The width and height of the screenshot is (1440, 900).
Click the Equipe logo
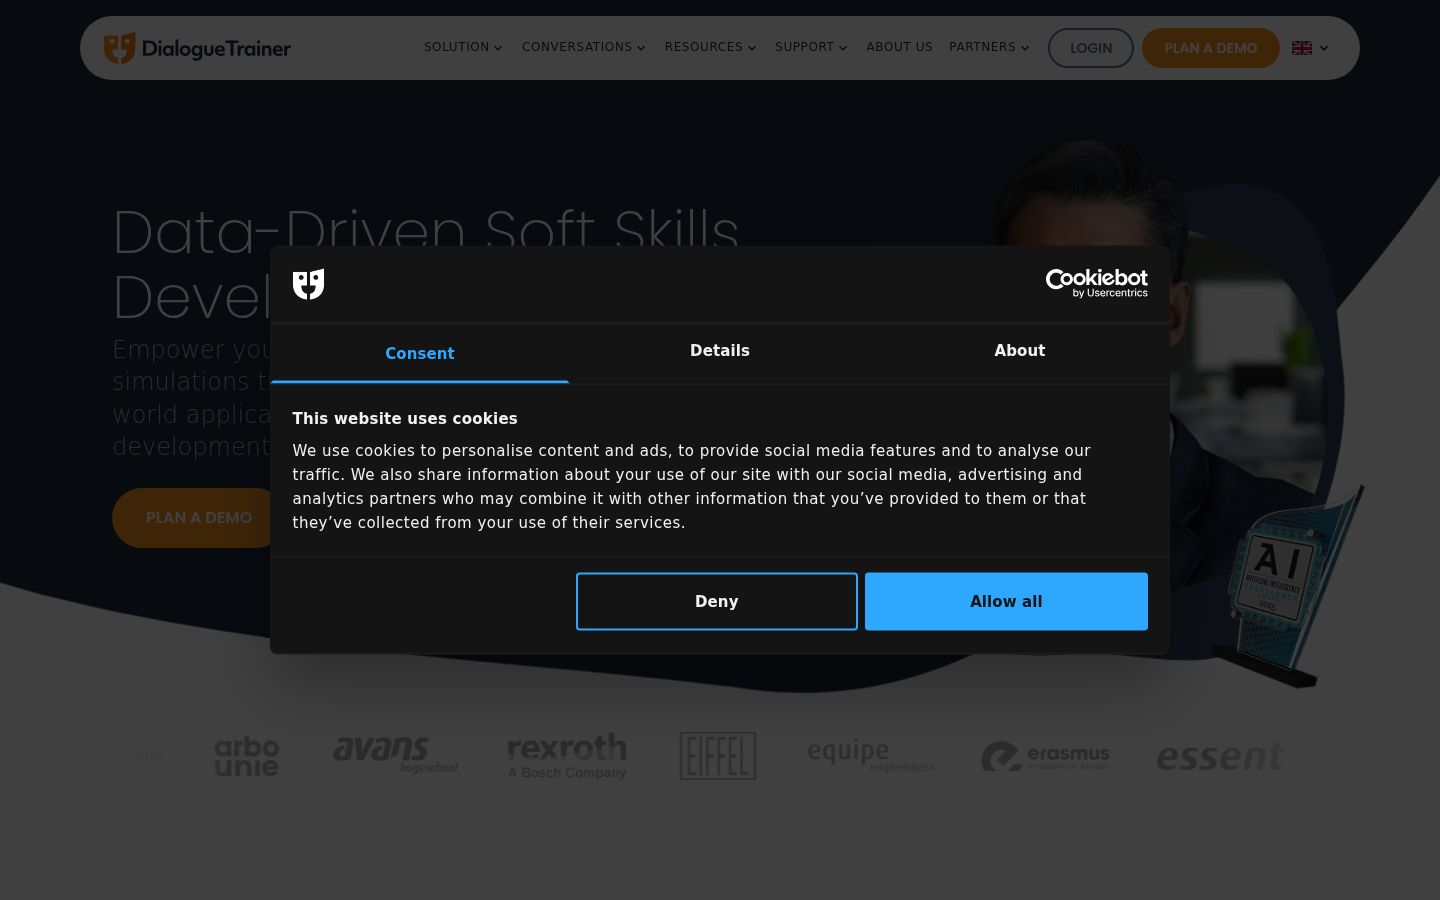click(870, 755)
